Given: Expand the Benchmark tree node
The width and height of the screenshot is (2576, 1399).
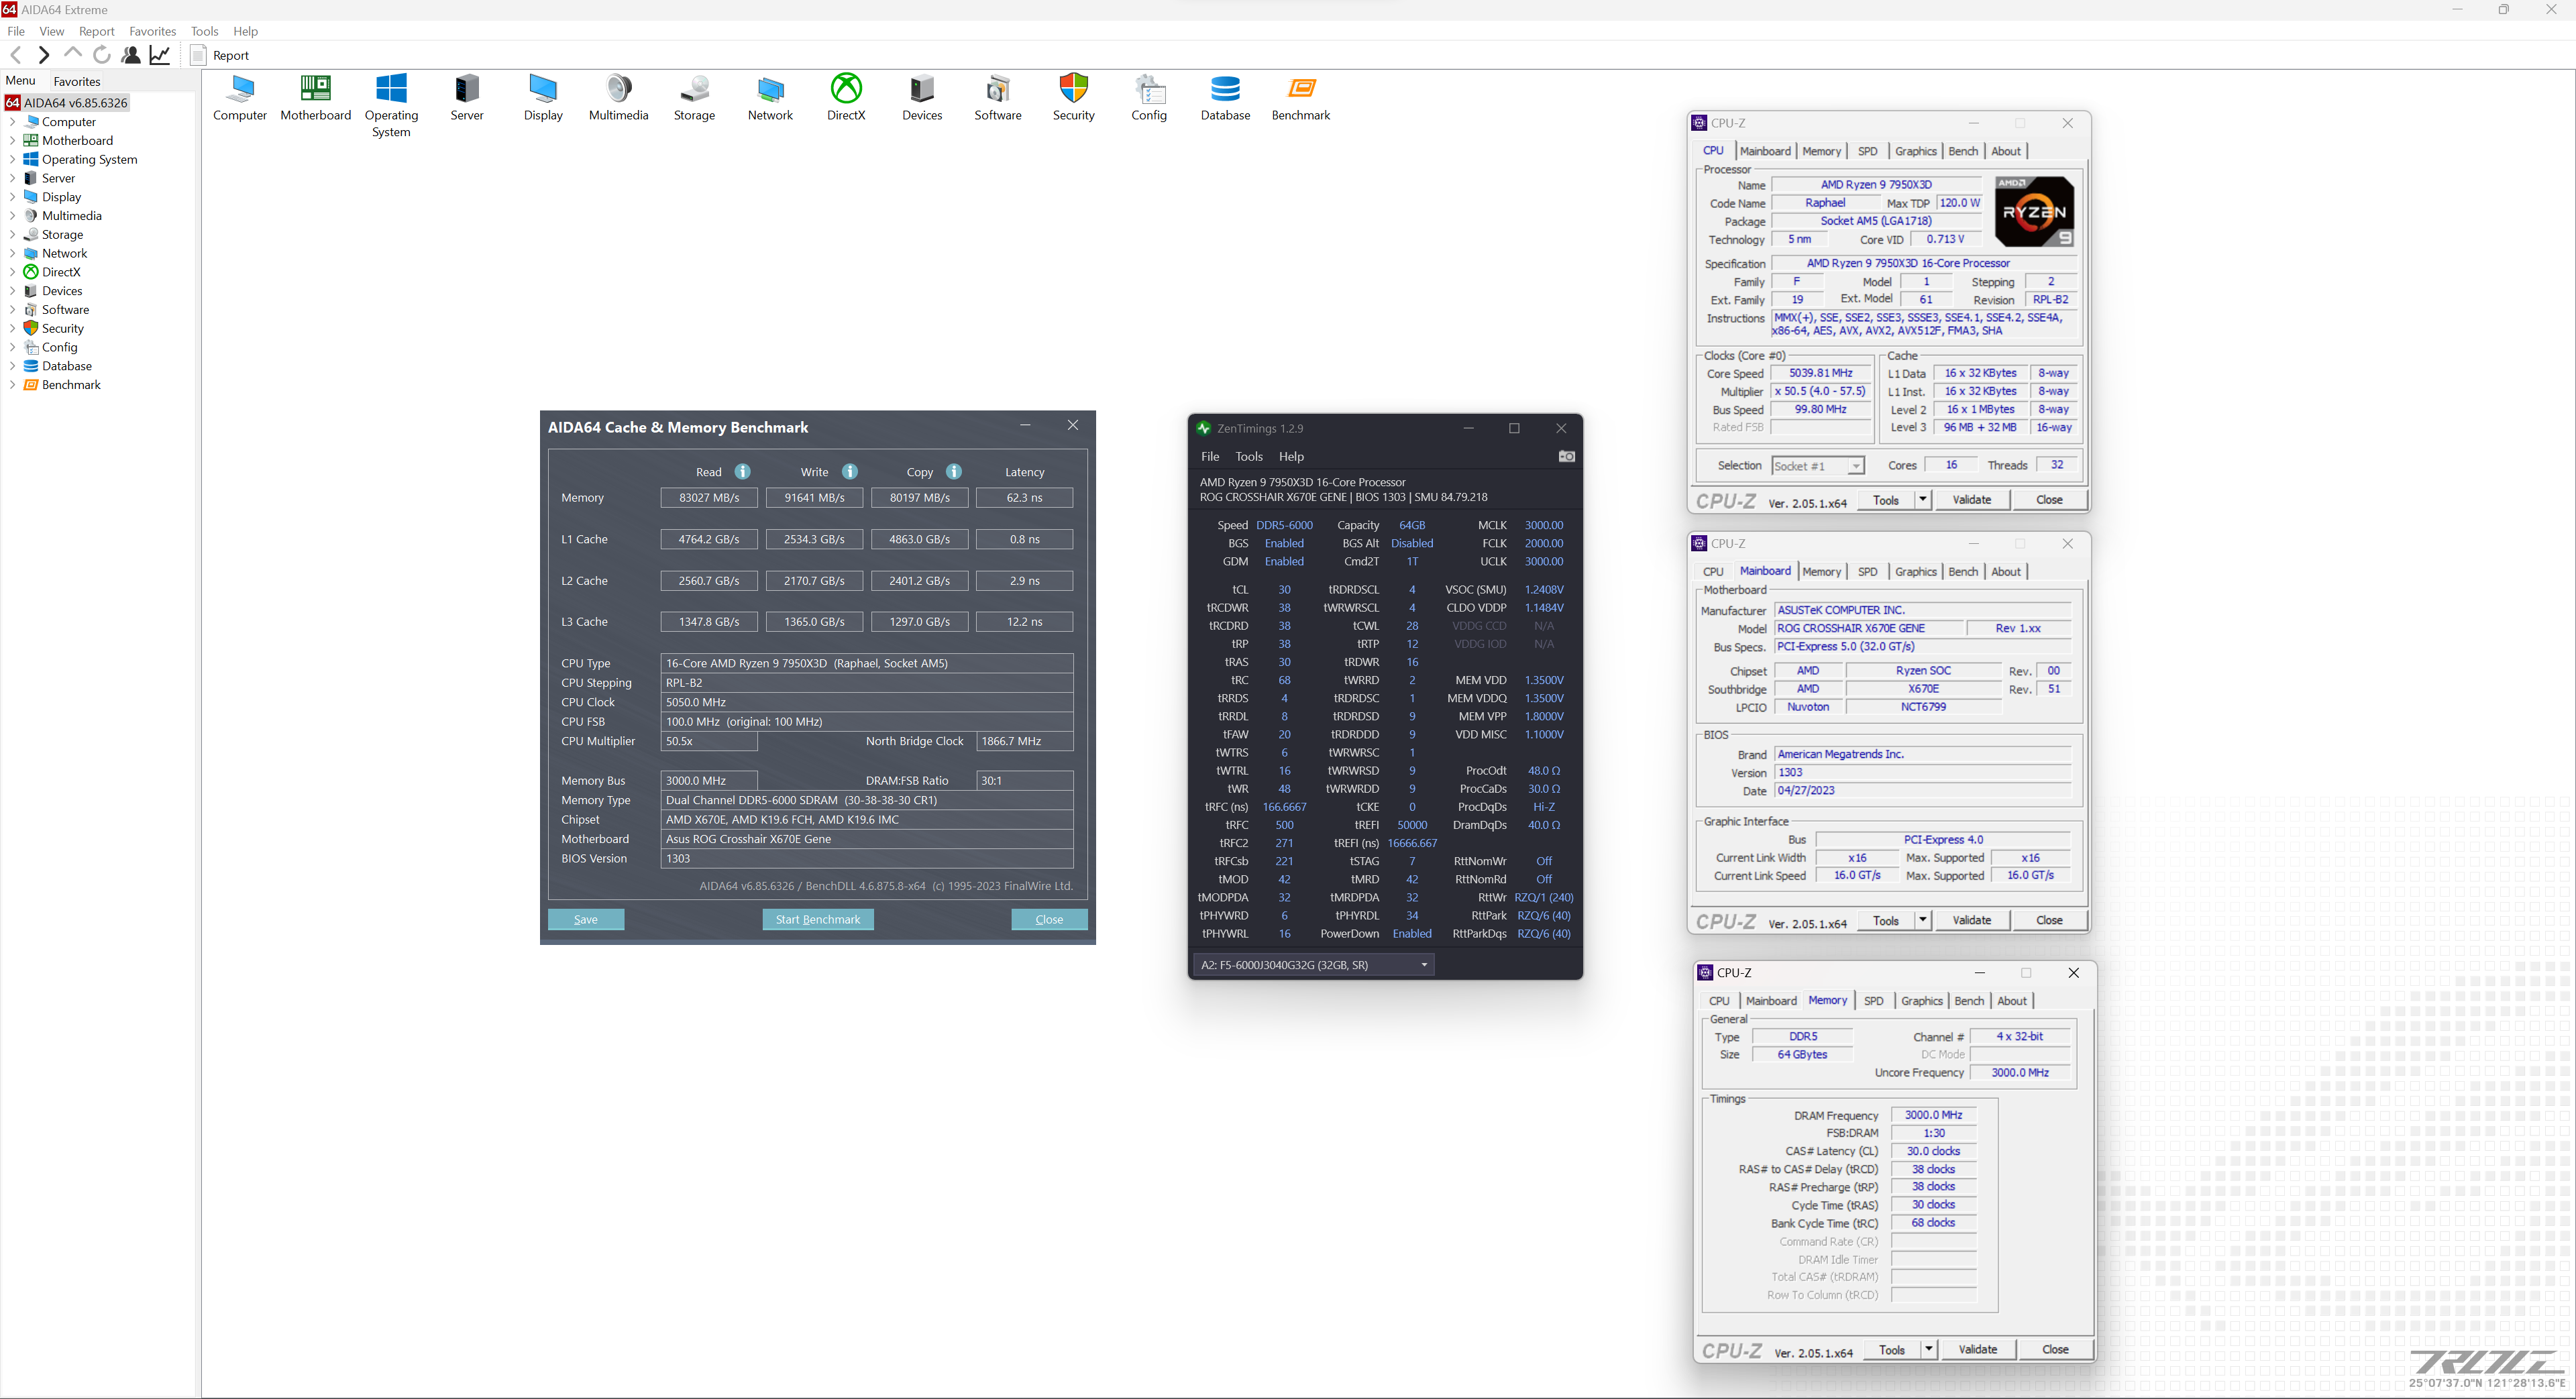Looking at the screenshot, I should tap(12, 385).
